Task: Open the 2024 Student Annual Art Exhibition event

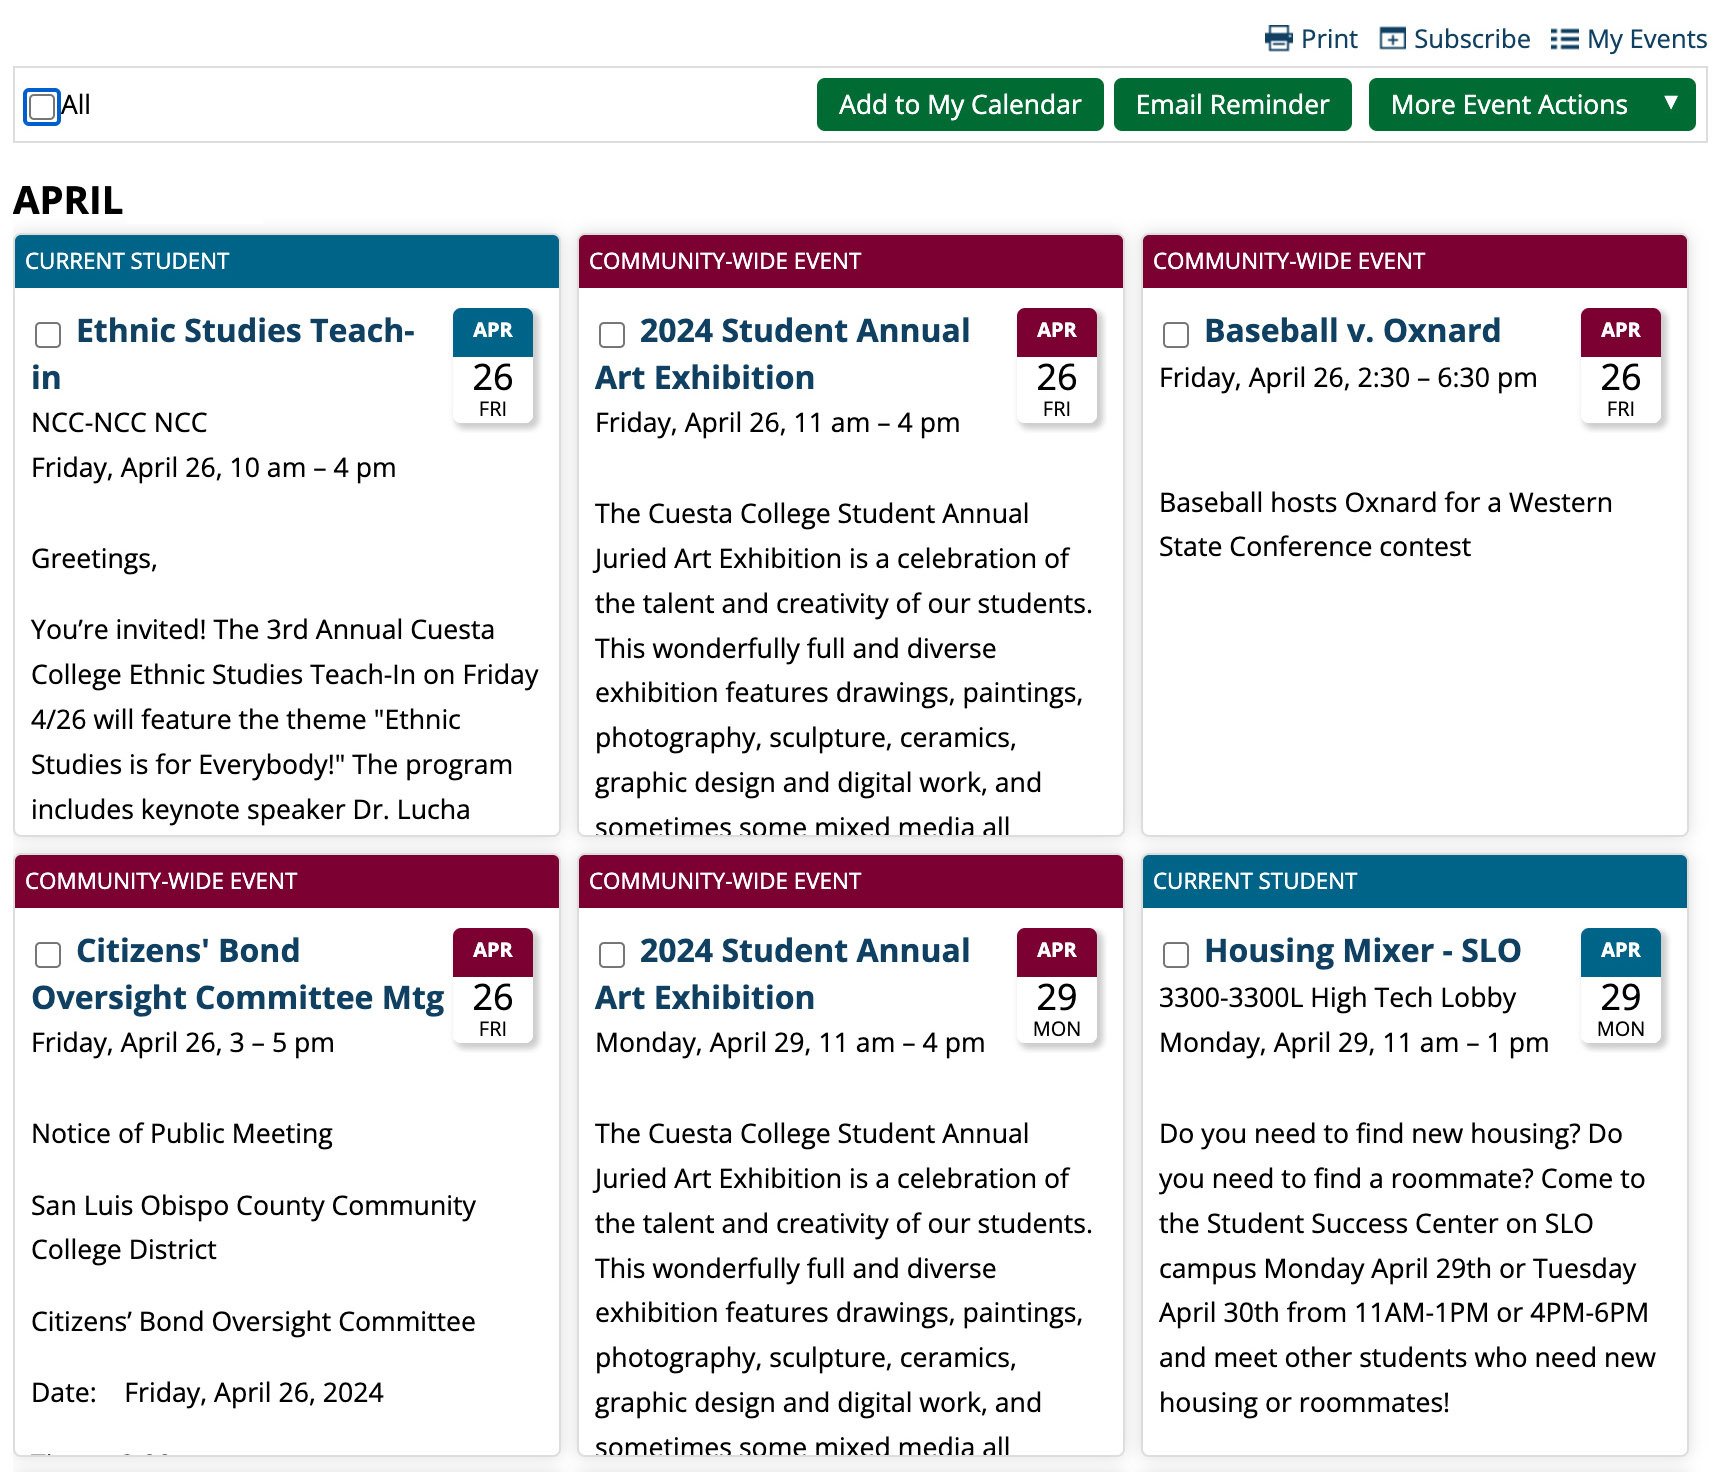Action: coord(781,353)
